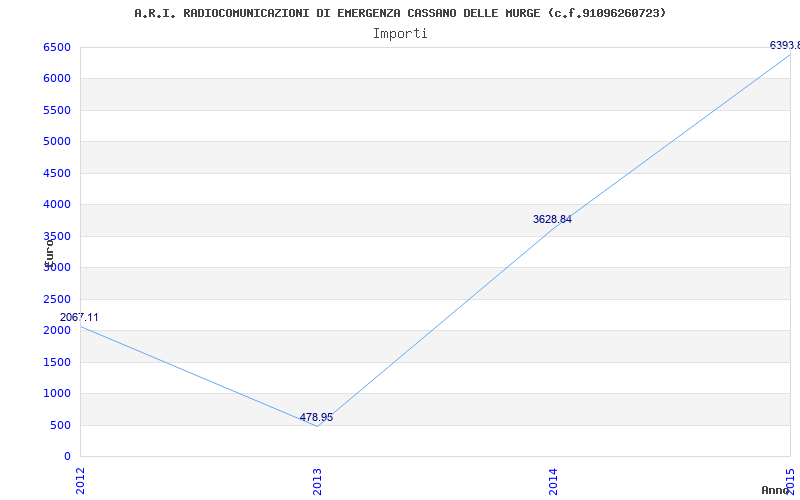Click the 500 y-axis value
Image resolution: width=800 pixels, height=500 pixels.
click(60, 425)
